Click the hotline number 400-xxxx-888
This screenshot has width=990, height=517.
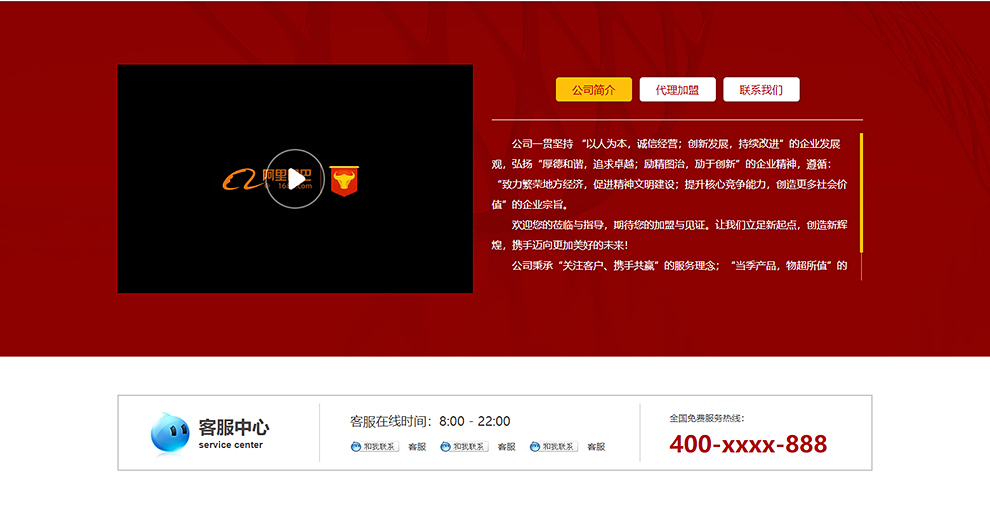point(748,444)
